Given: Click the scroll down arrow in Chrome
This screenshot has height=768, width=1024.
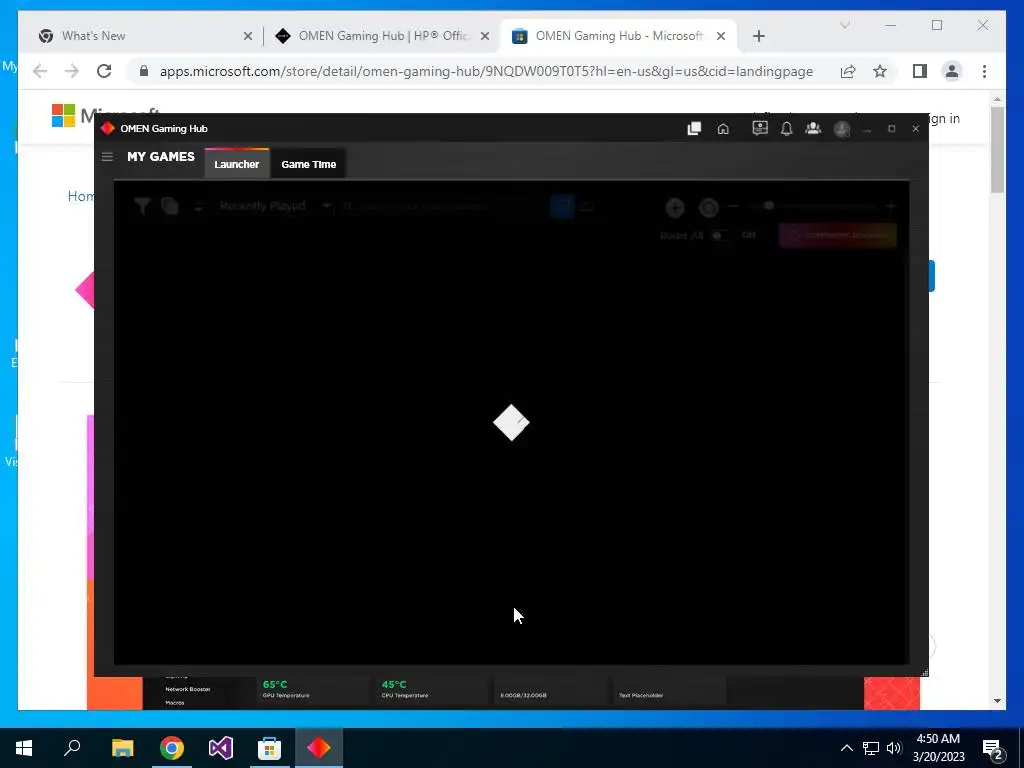Looking at the screenshot, I should (997, 701).
